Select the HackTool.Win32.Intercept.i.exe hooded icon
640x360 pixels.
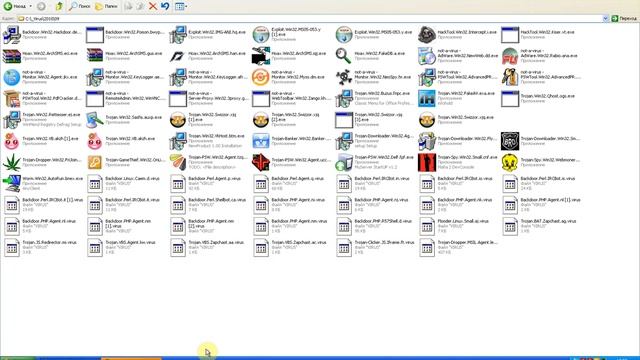click(427, 35)
